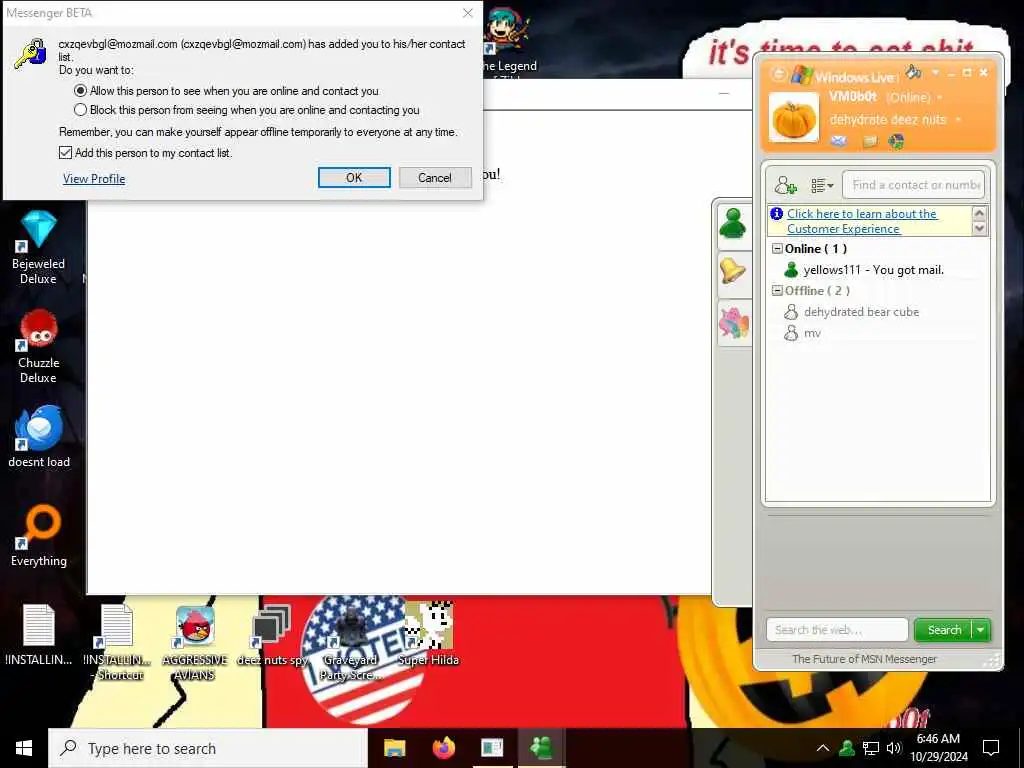Select the pink butterfly tab
Viewport: 1024px width, 768px height.
(733, 323)
